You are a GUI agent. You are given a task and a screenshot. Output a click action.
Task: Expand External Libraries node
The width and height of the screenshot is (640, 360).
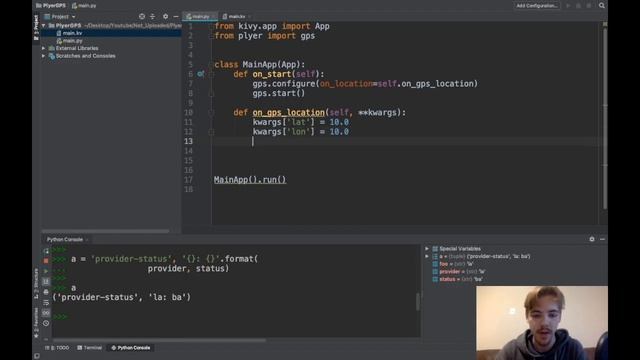point(44,48)
